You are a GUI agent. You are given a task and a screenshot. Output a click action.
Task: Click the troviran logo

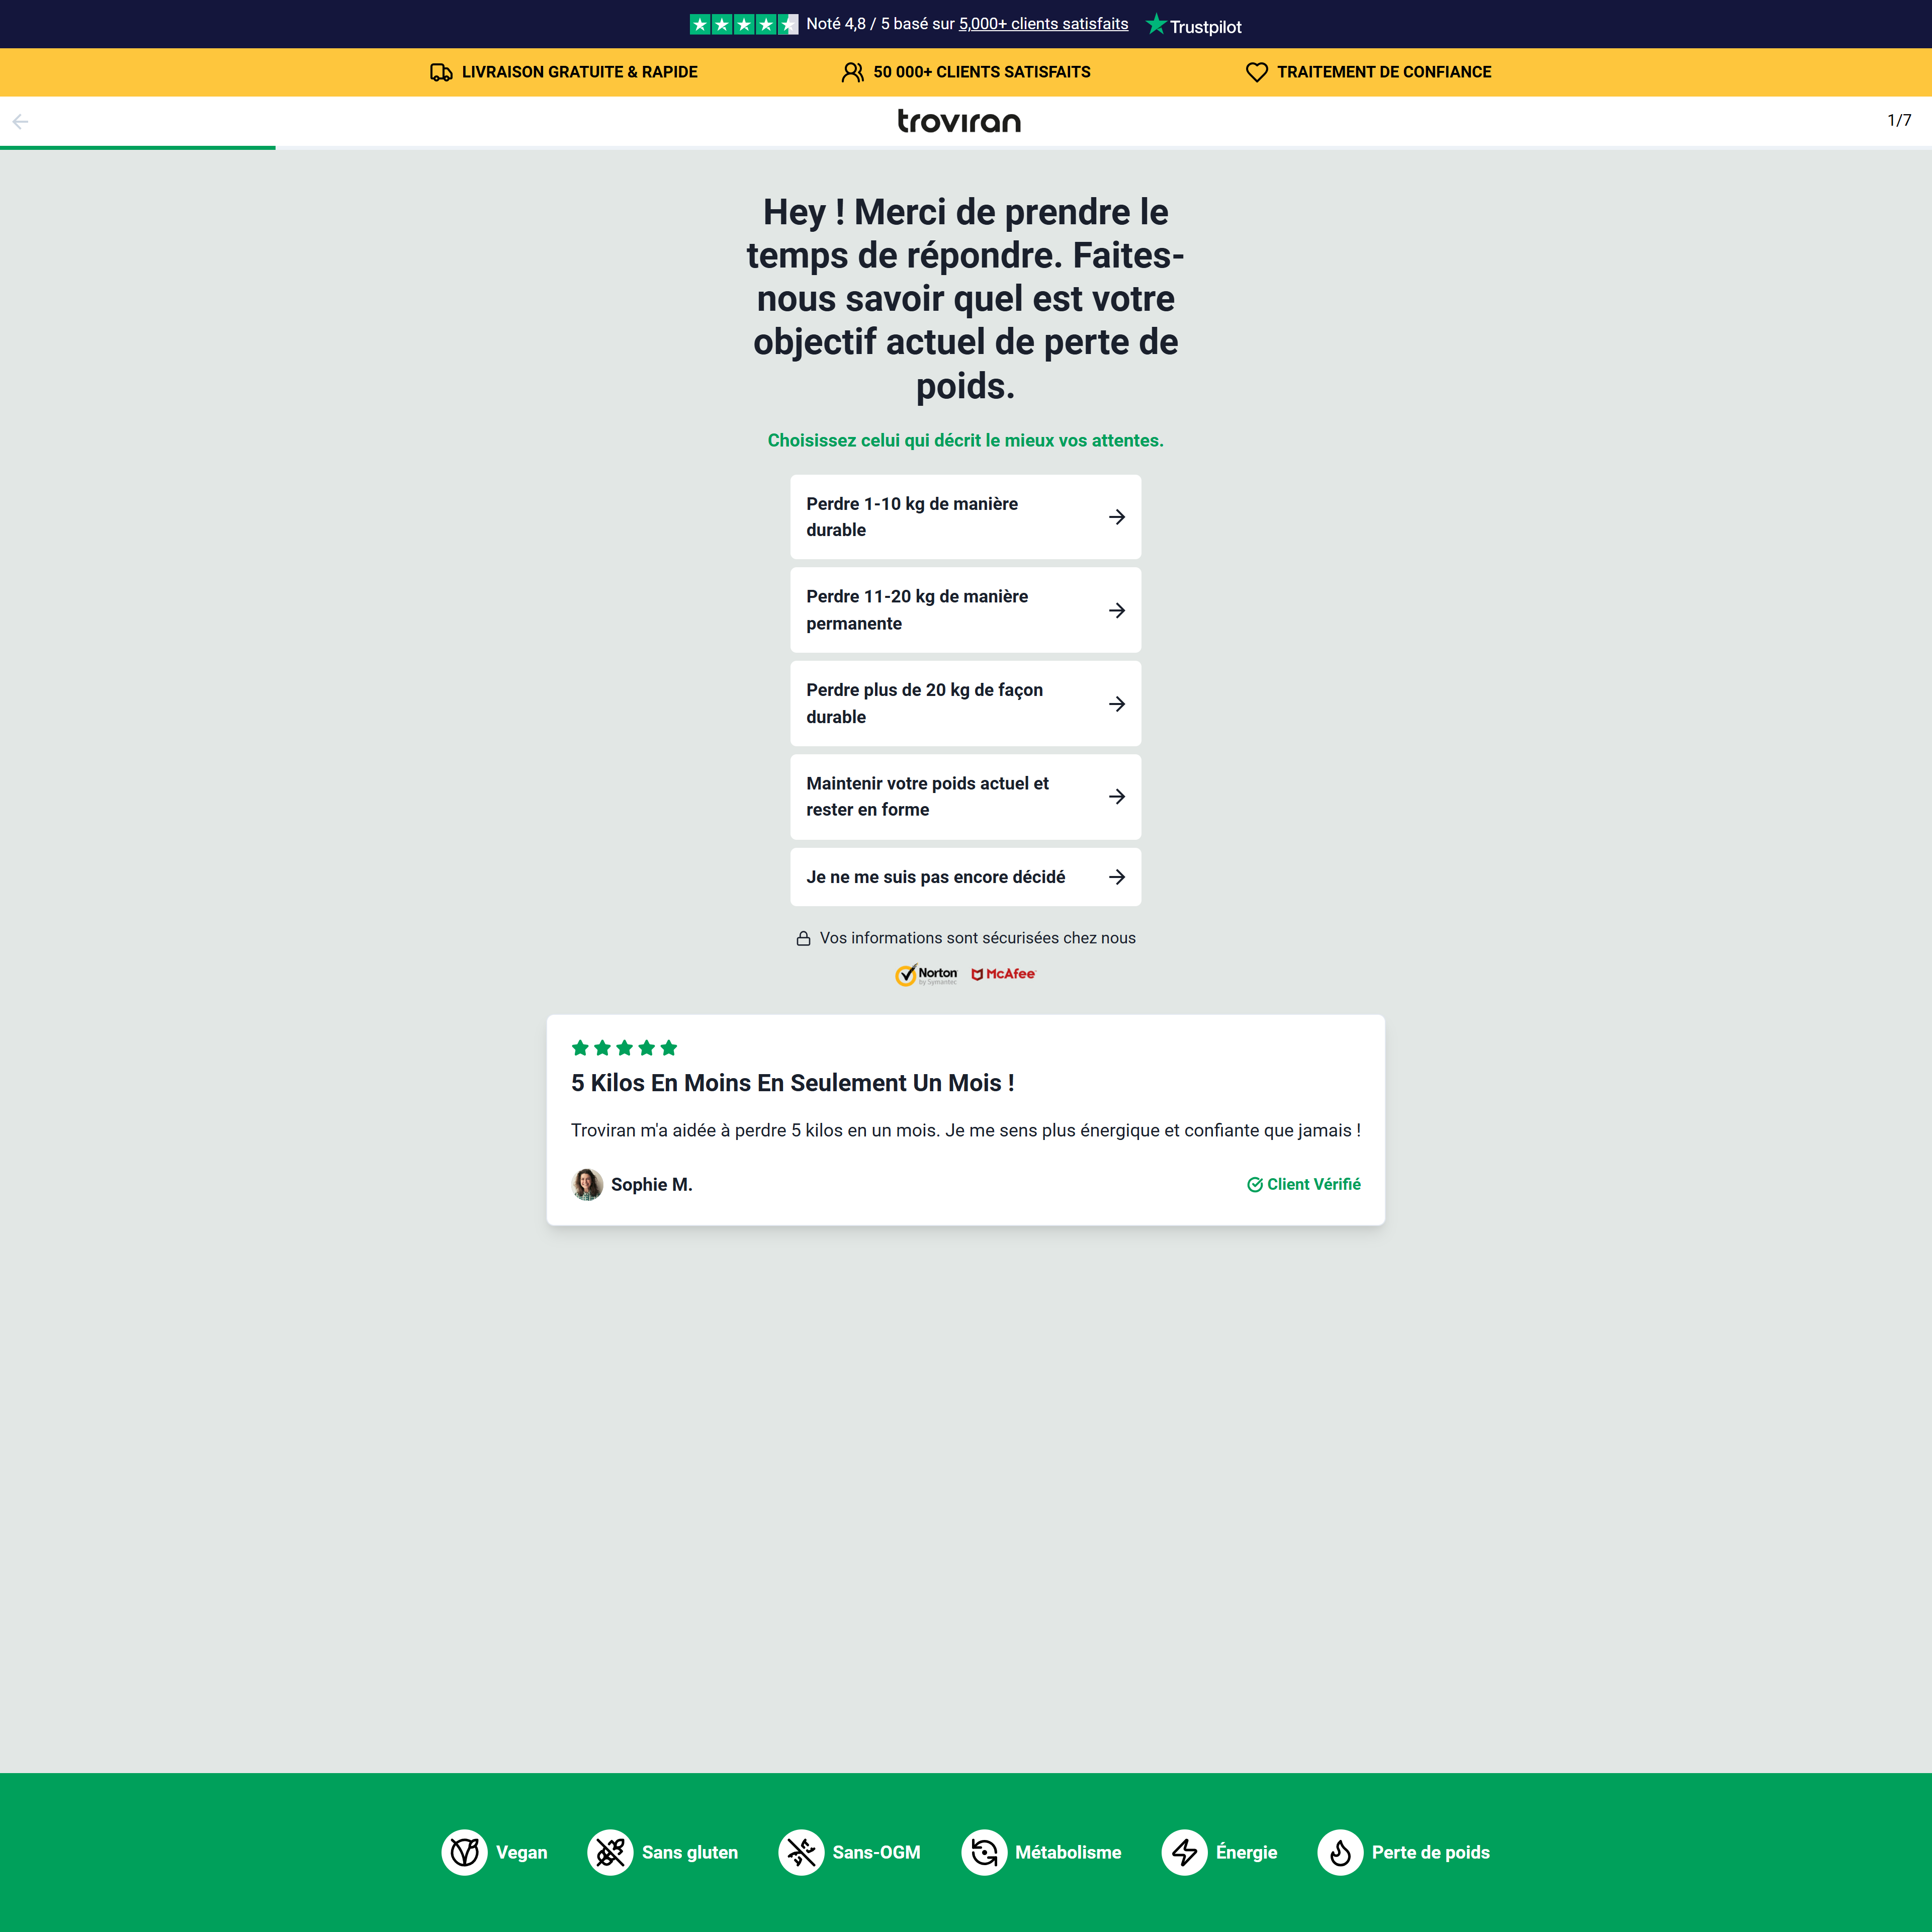(959, 121)
